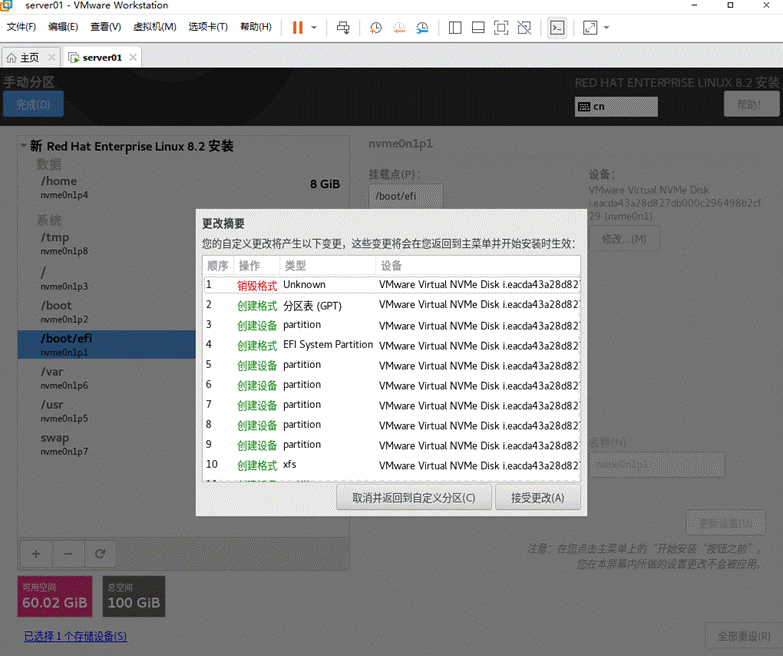Screen dimensions: 783x656
Task: Take a snapshot of this virtual machine
Action: 376,27
